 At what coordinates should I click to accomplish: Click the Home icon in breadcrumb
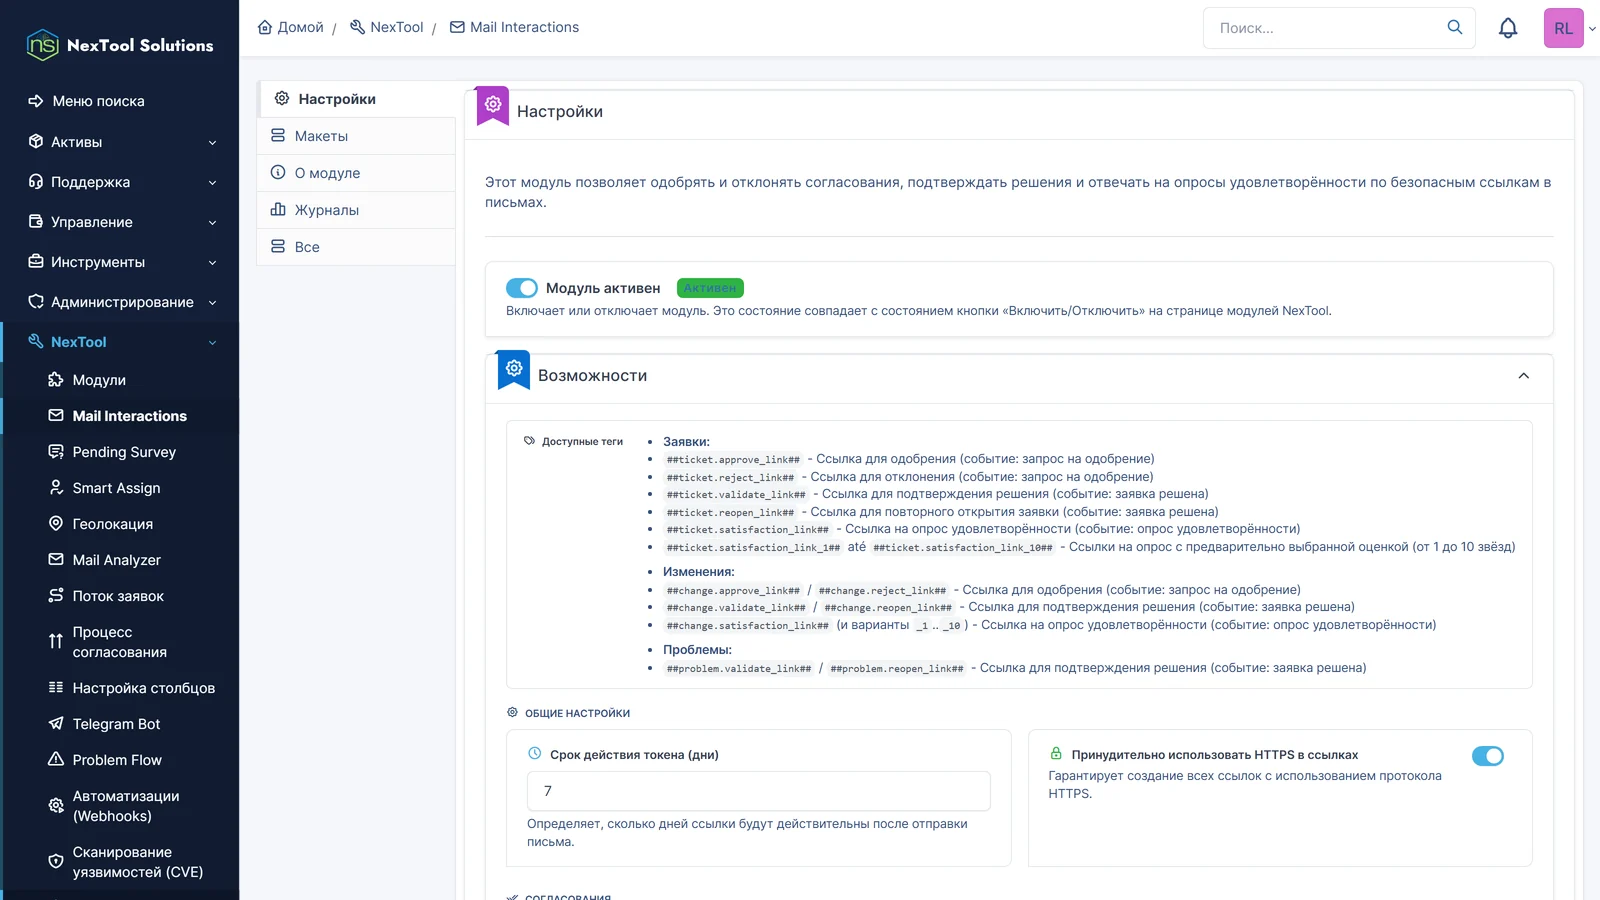point(265,27)
